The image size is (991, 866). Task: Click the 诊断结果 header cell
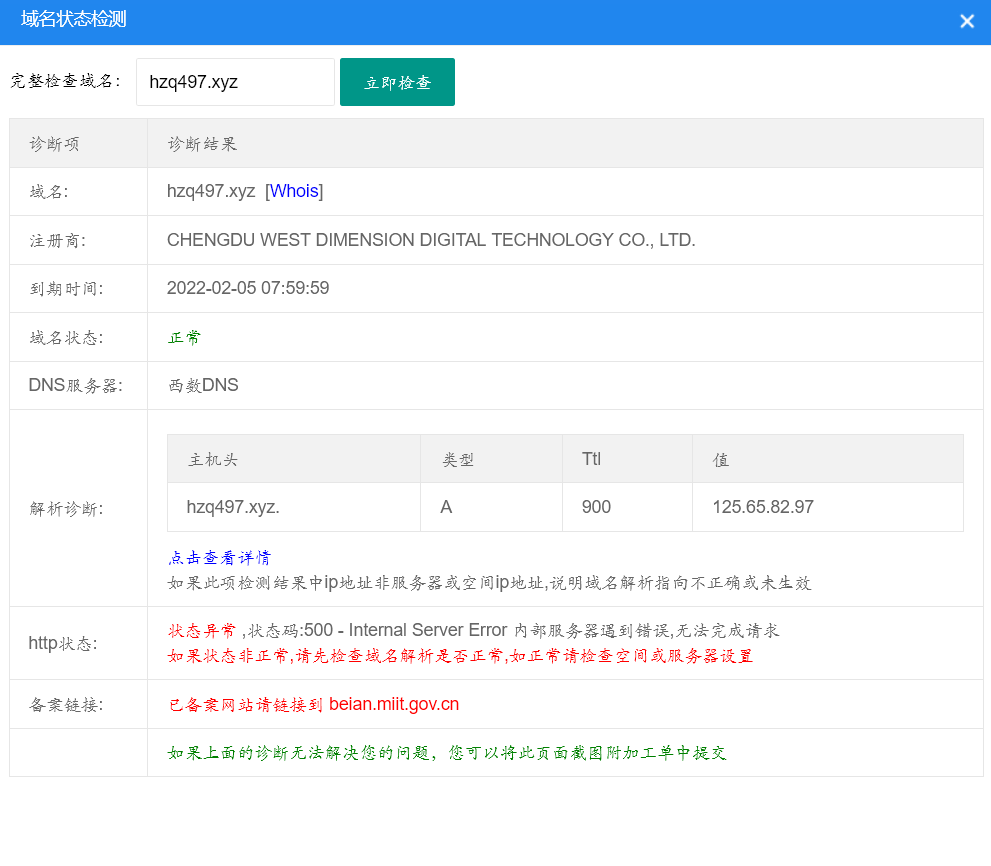pos(565,143)
